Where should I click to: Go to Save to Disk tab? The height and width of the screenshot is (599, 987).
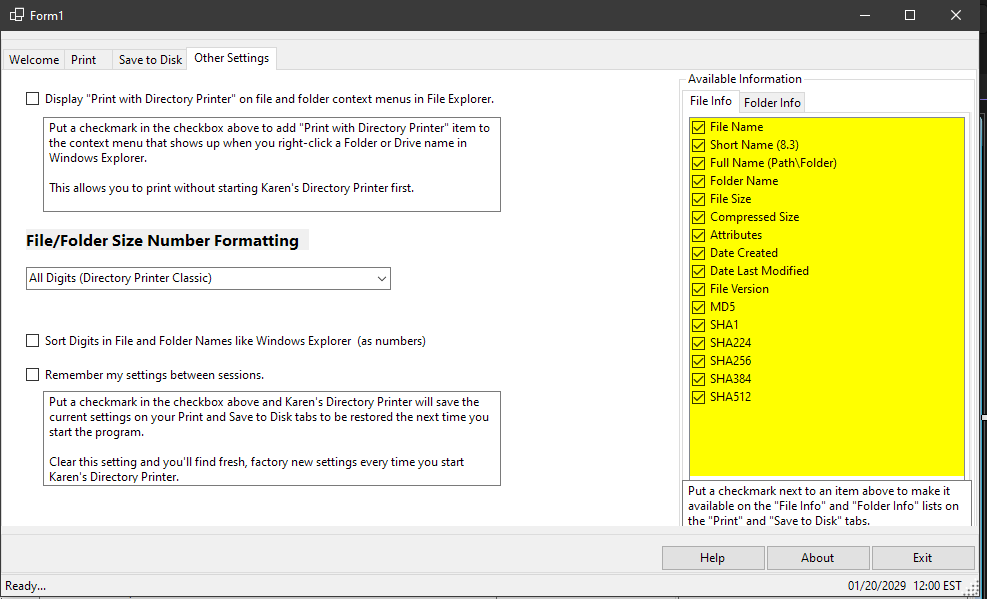click(150, 60)
